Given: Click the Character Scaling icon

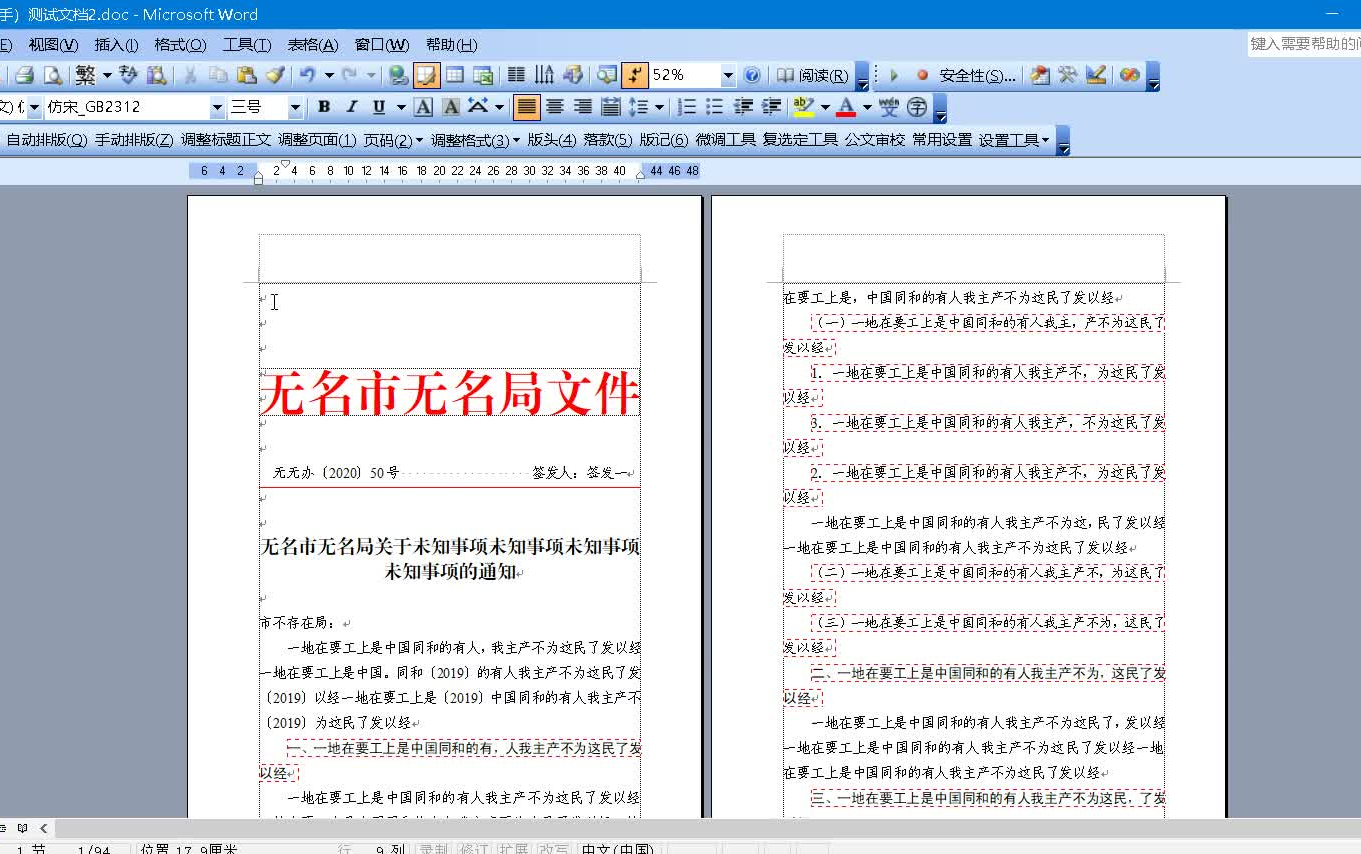Looking at the screenshot, I should pos(477,107).
